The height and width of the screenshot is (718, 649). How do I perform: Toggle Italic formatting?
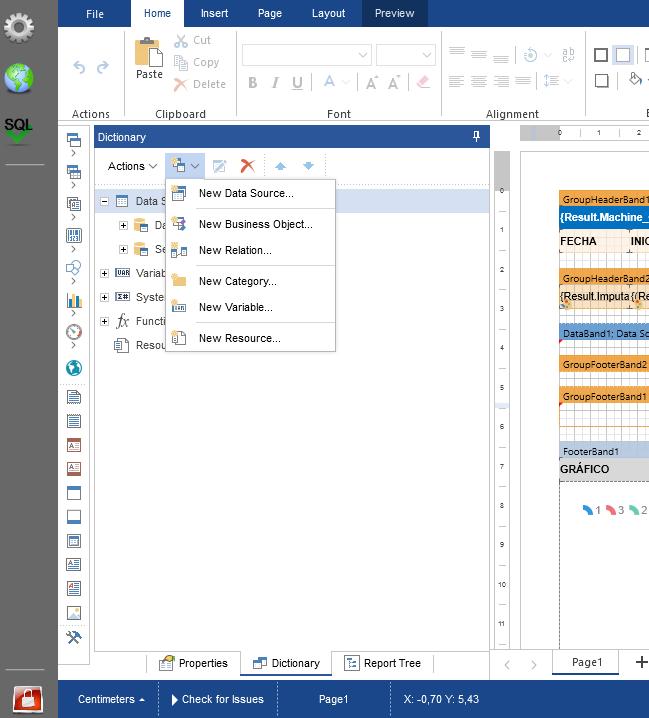275,82
